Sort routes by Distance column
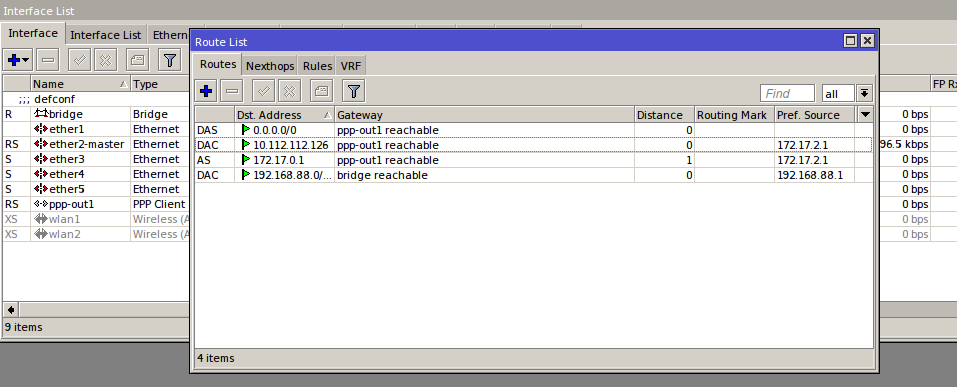This screenshot has height=387, width=957. [x=665, y=115]
